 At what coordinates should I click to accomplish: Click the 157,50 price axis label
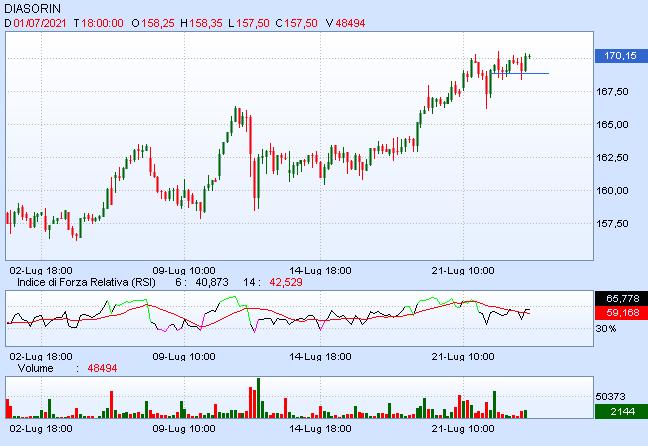612,224
